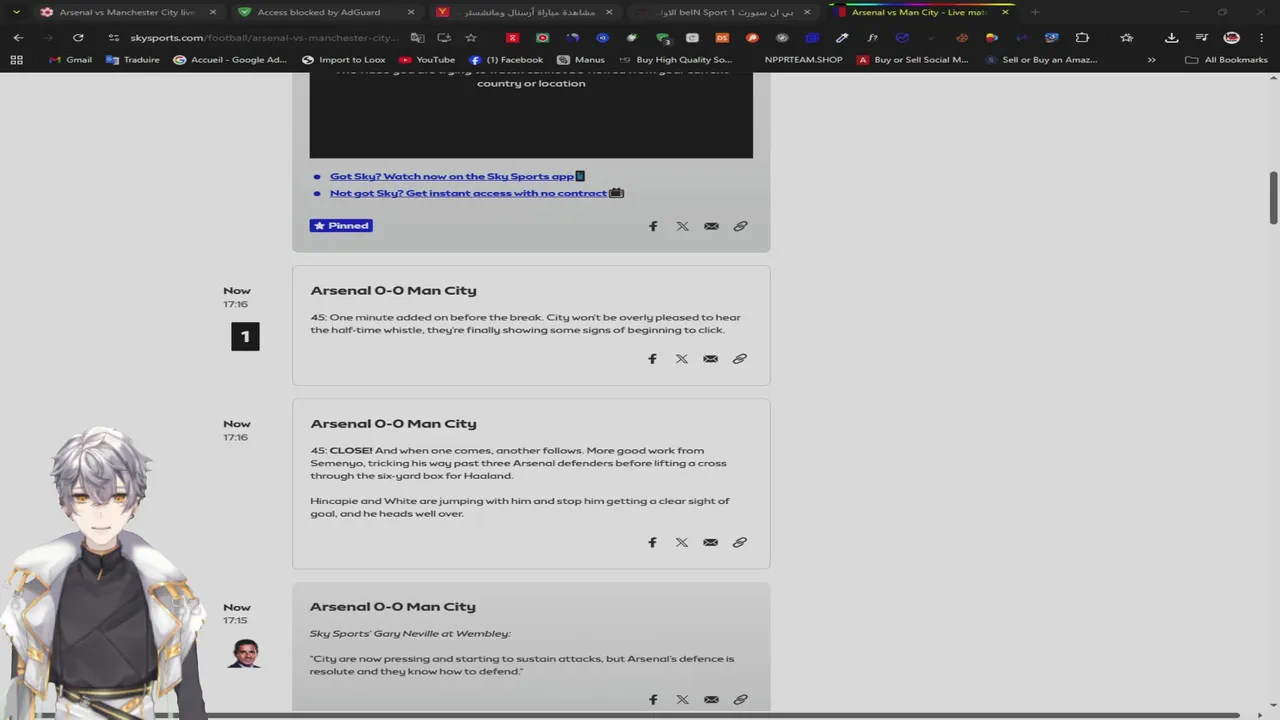Open the Extensions puzzle menu

(1082, 38)
